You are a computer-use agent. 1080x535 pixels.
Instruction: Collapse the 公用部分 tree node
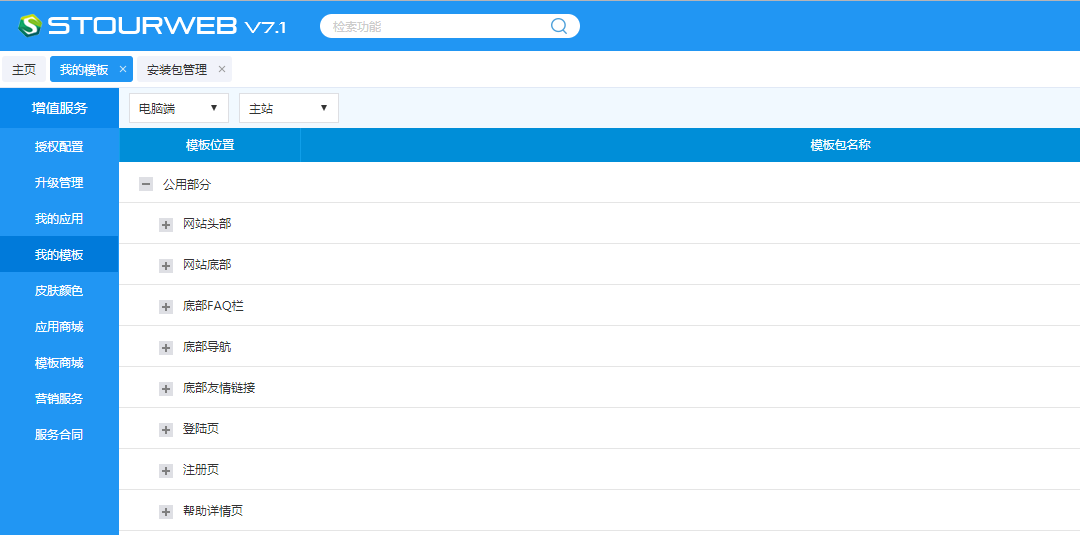point(146,184)
